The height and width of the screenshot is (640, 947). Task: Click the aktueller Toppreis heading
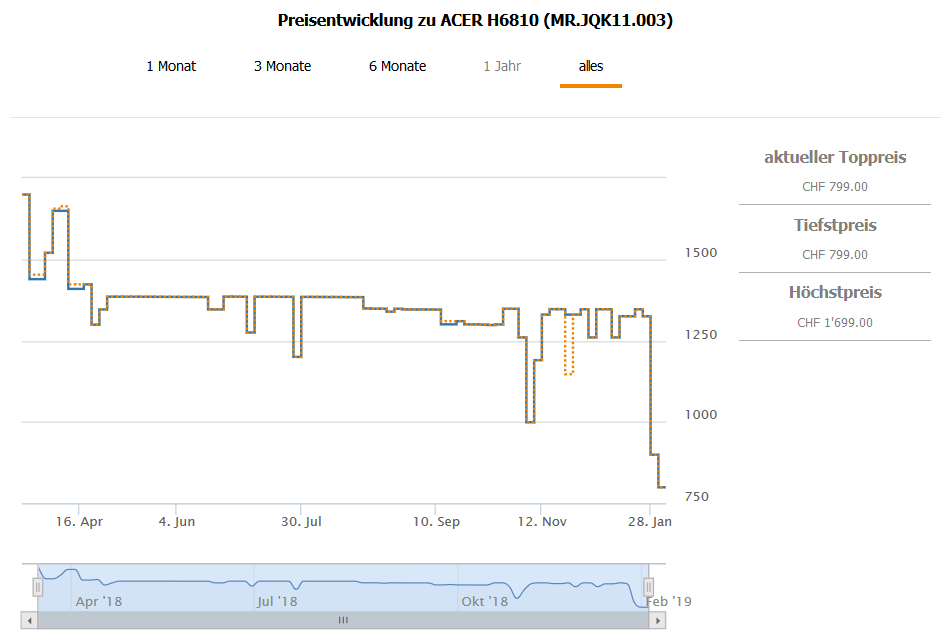coord(835,157)
